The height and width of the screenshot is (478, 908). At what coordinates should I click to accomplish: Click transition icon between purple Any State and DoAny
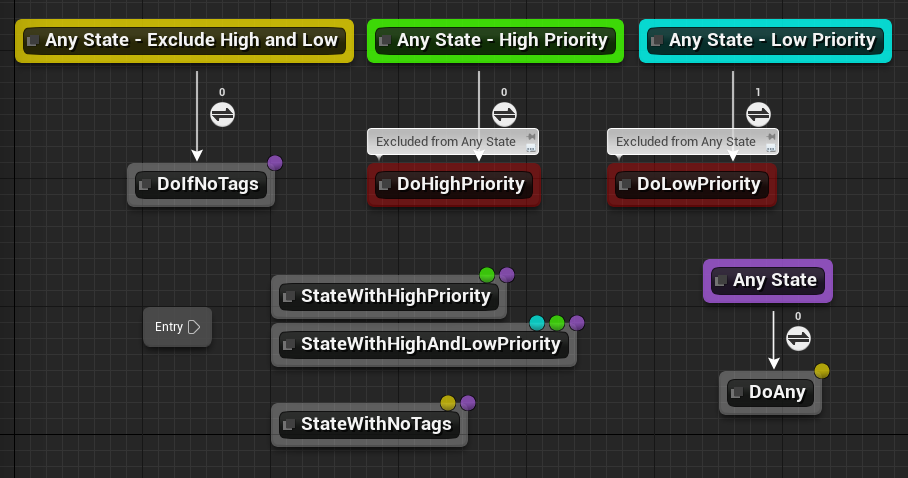(x=797, y=339)
